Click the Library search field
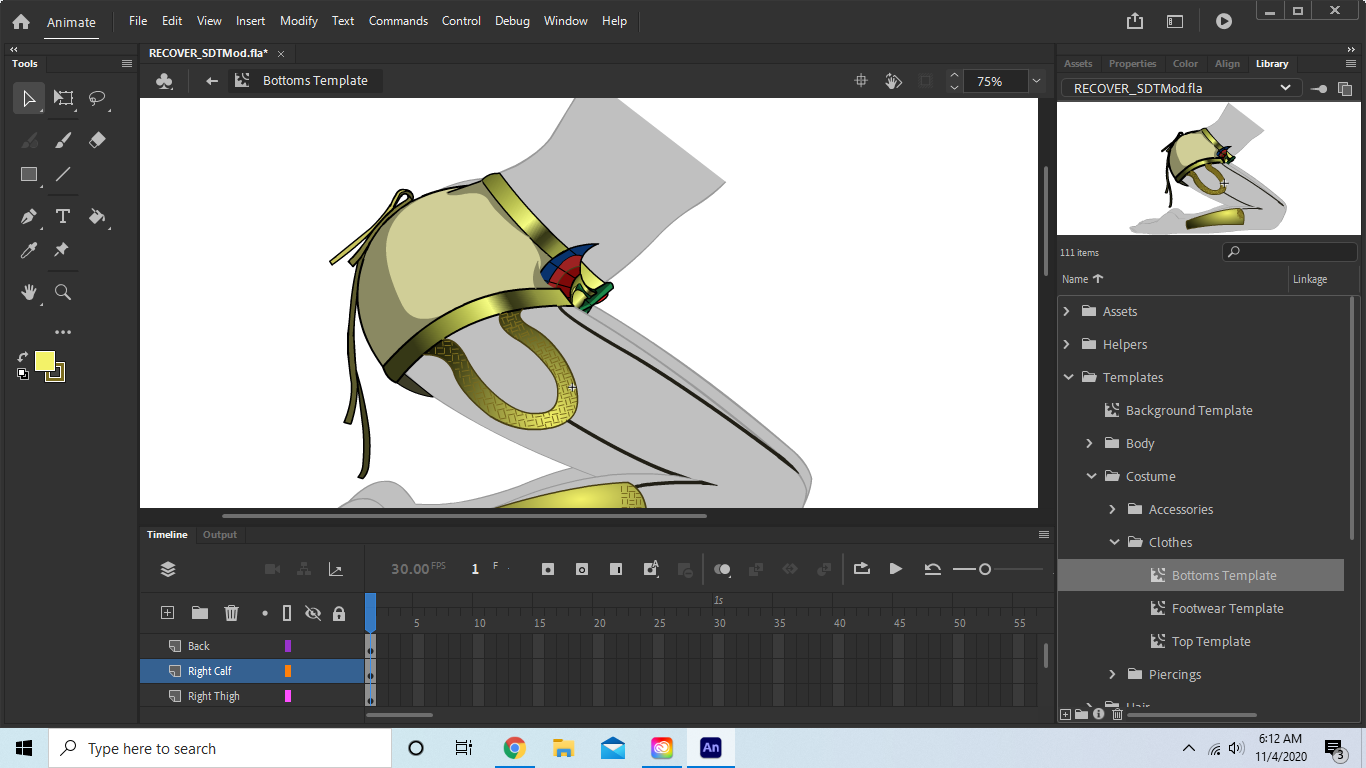 (x=1289, y=251)
